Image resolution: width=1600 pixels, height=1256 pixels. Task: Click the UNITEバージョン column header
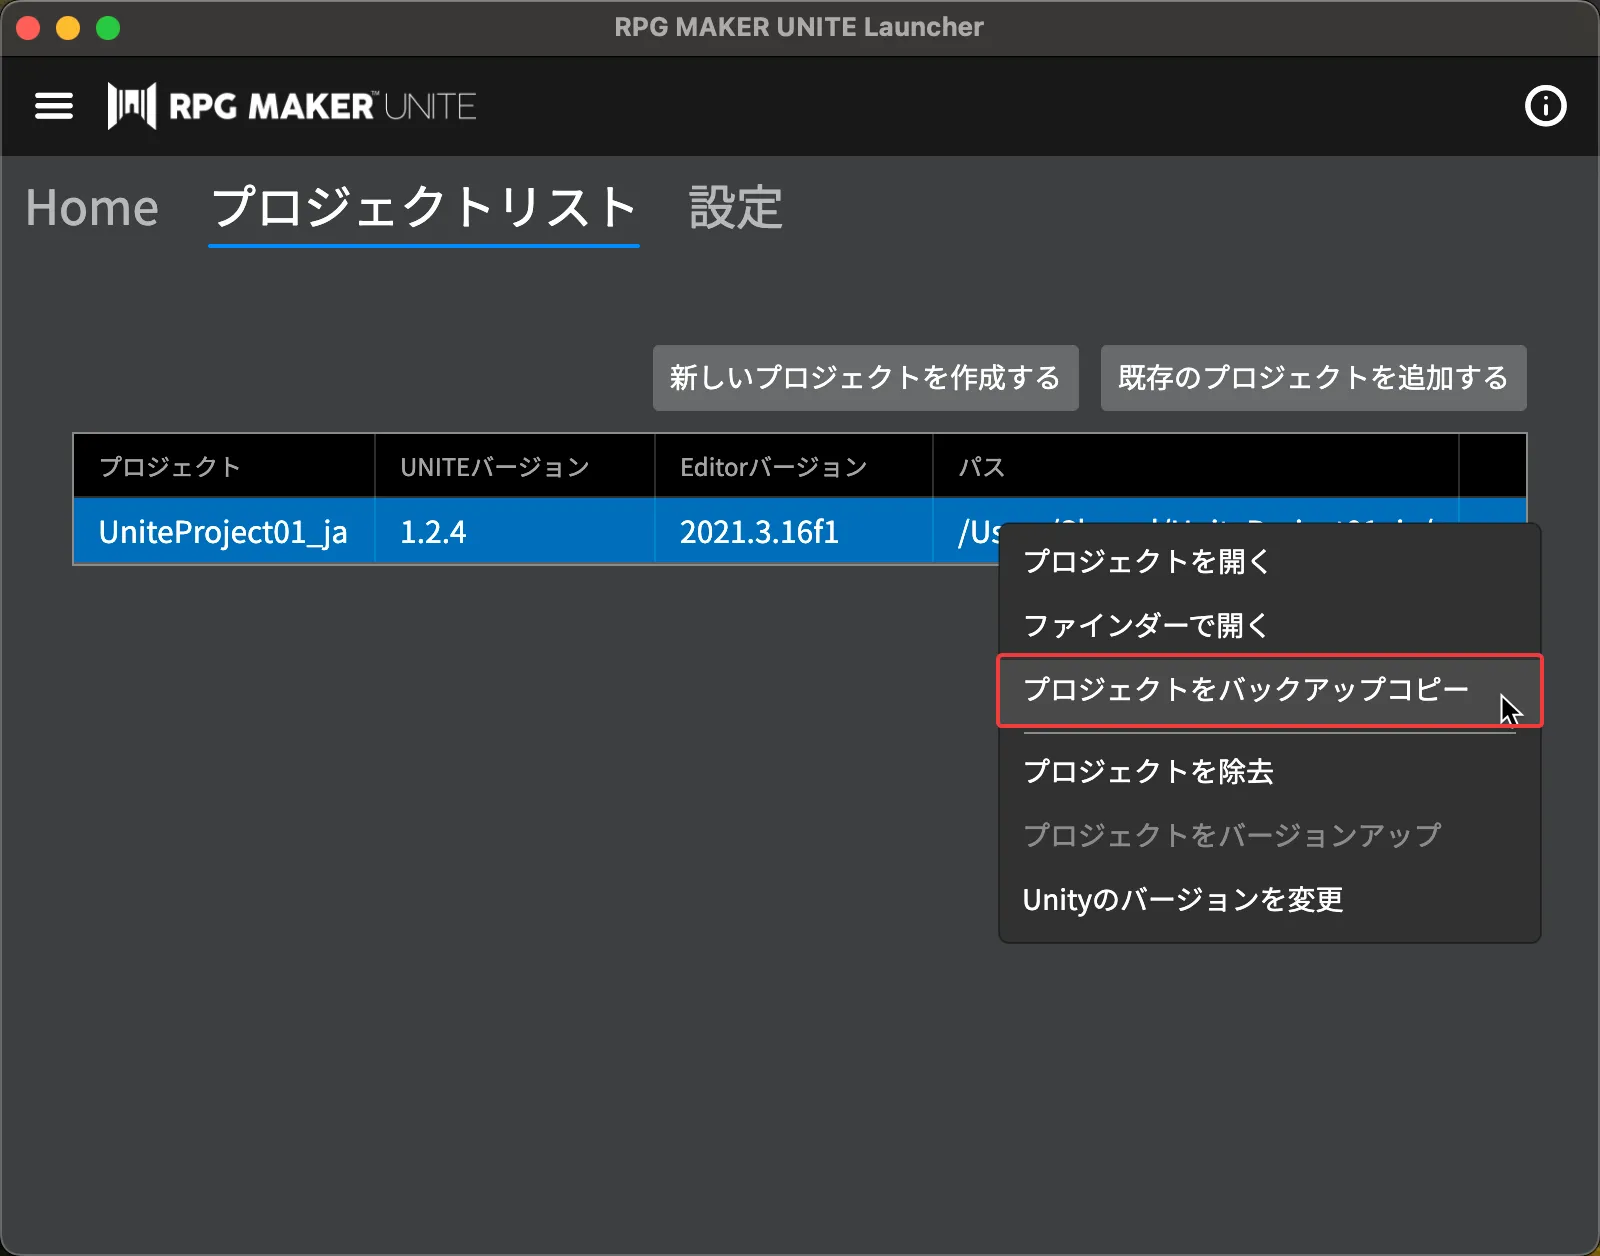(495, 467)
